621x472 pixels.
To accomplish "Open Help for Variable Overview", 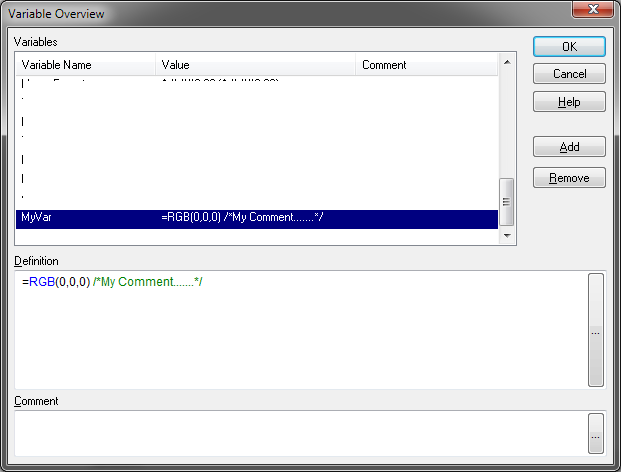I will pos(569,102).
